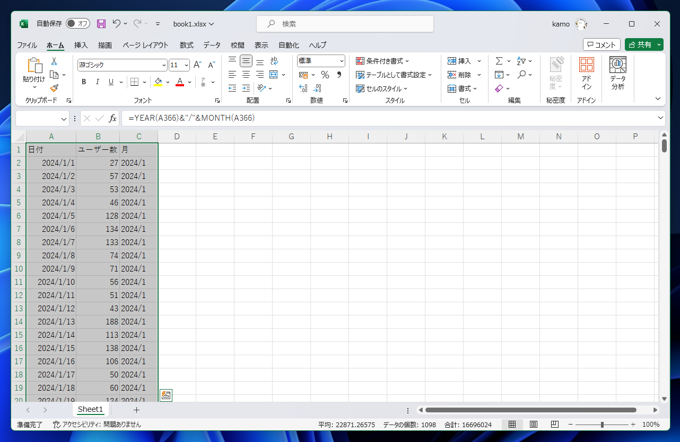
Task: Open the ファイル tab
Action: pos(27,45)
